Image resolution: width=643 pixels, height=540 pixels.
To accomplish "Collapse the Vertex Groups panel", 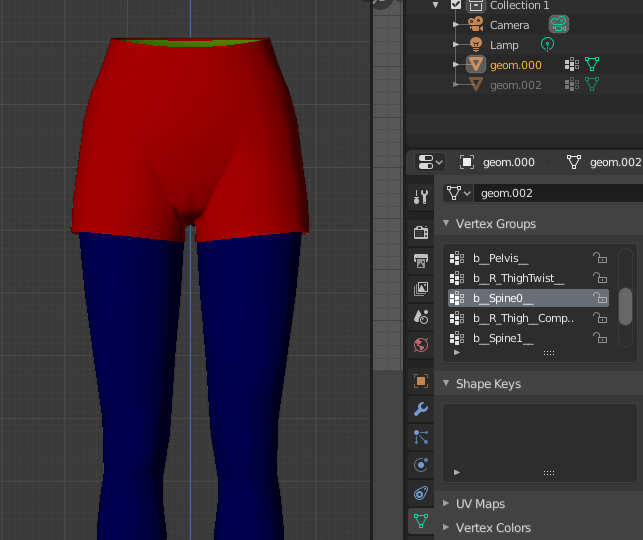I will point(446,223).
